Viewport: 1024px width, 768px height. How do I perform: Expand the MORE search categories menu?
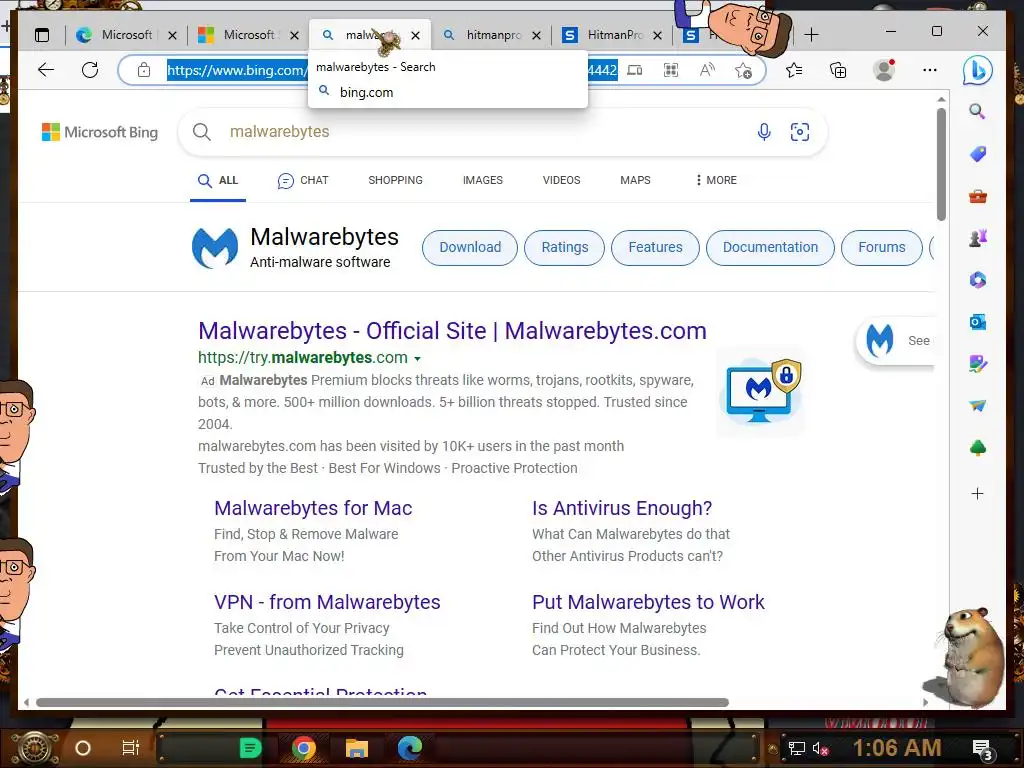tap(716, 180)
